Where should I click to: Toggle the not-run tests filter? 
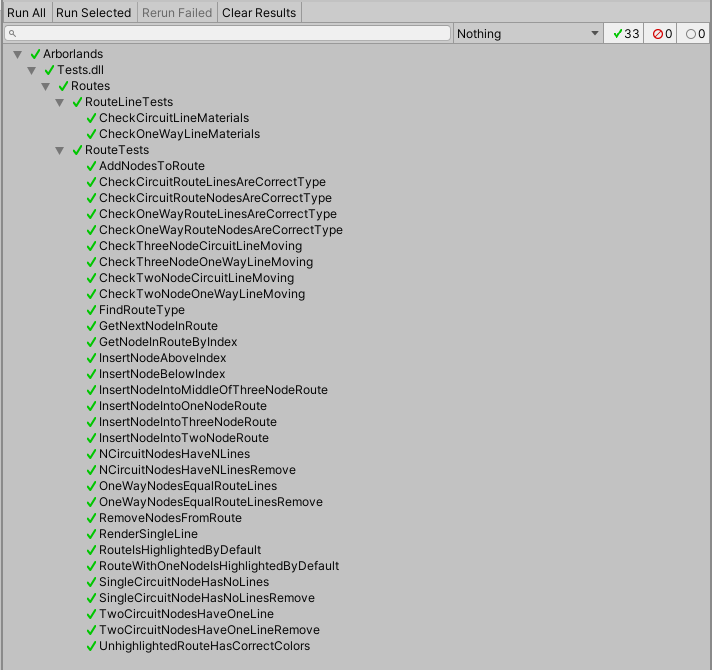[x=695, y=34]
